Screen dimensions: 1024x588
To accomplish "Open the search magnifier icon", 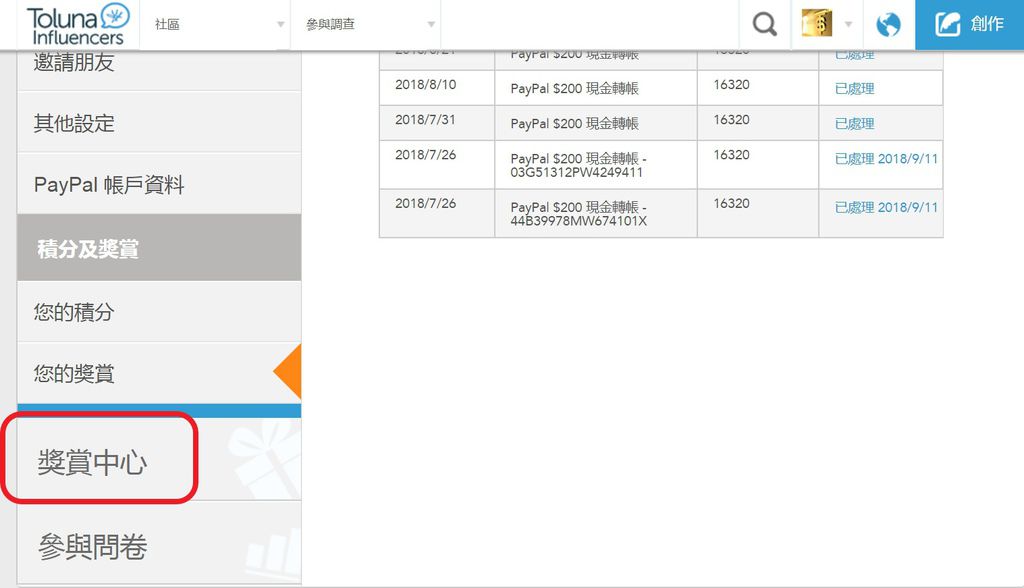I will pos(764,24).
